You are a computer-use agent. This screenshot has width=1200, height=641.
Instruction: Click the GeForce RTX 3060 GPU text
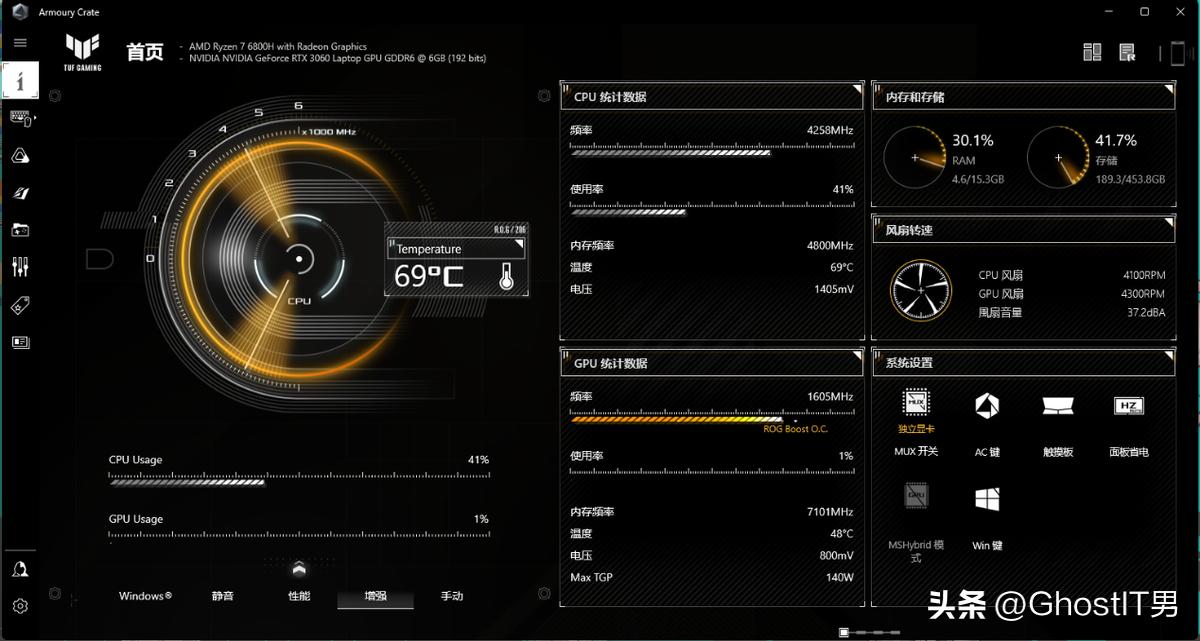(x=338, y=58)
